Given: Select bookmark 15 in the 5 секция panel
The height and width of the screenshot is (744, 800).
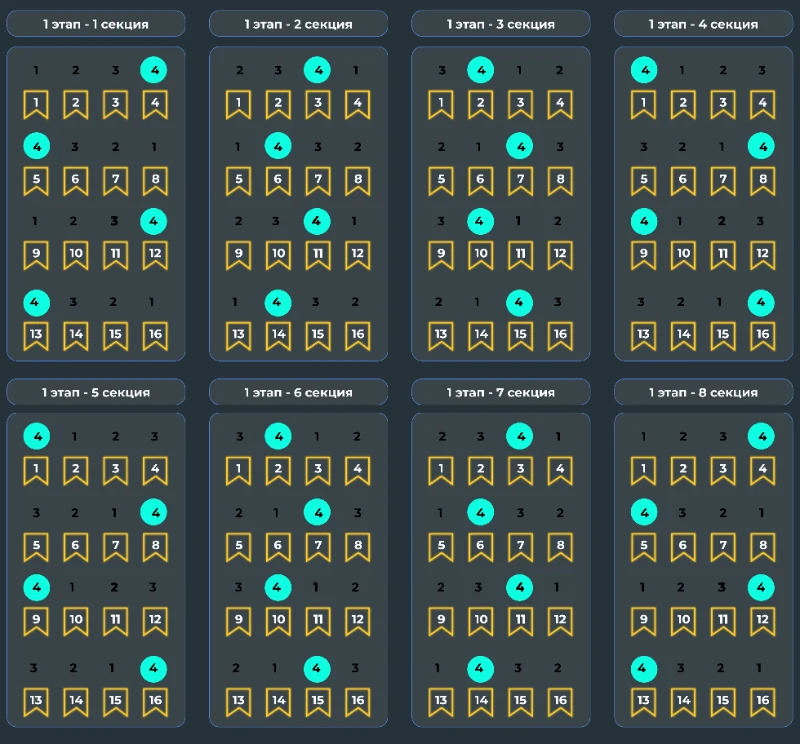Looking at the screenshot, I should point(115,702).
